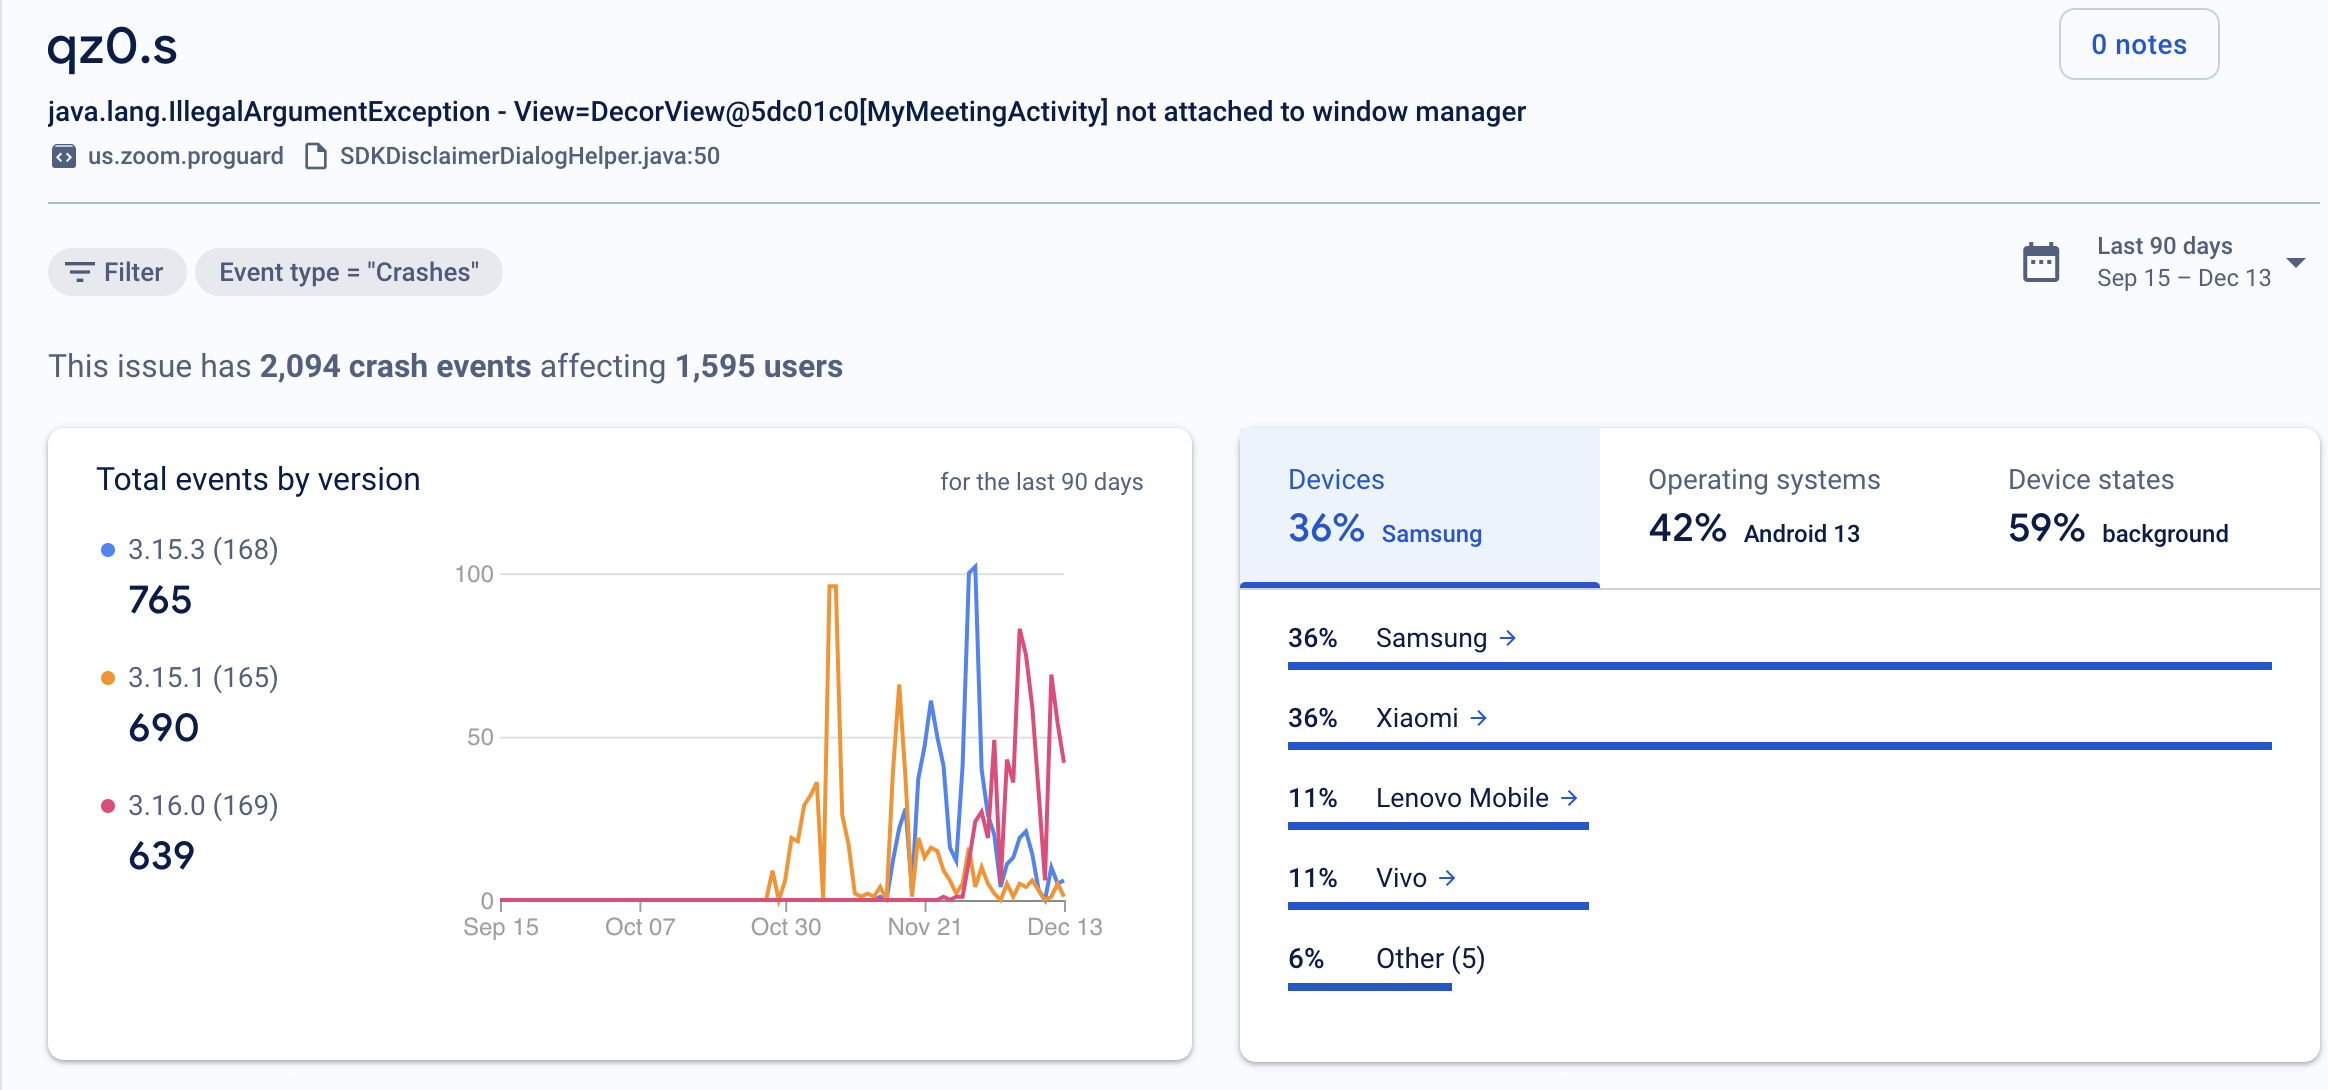Open the Filter menu chip
This screenshot has width=2328, height=1090.
pyautogui.click(x=117, y=272)
